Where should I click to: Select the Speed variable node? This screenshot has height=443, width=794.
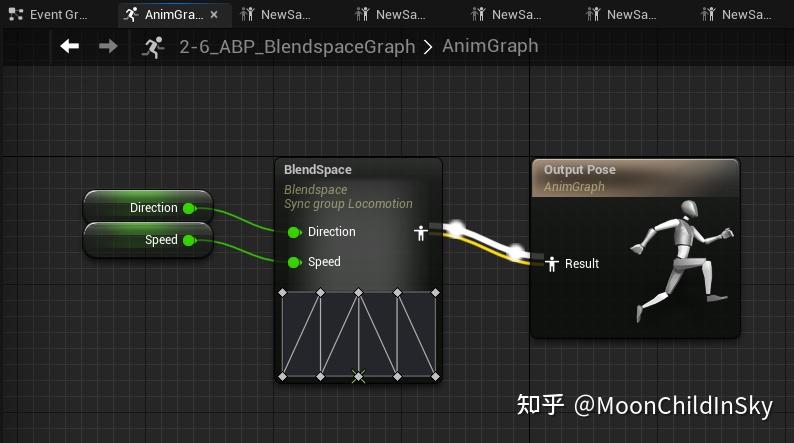[x=148, y=239]
